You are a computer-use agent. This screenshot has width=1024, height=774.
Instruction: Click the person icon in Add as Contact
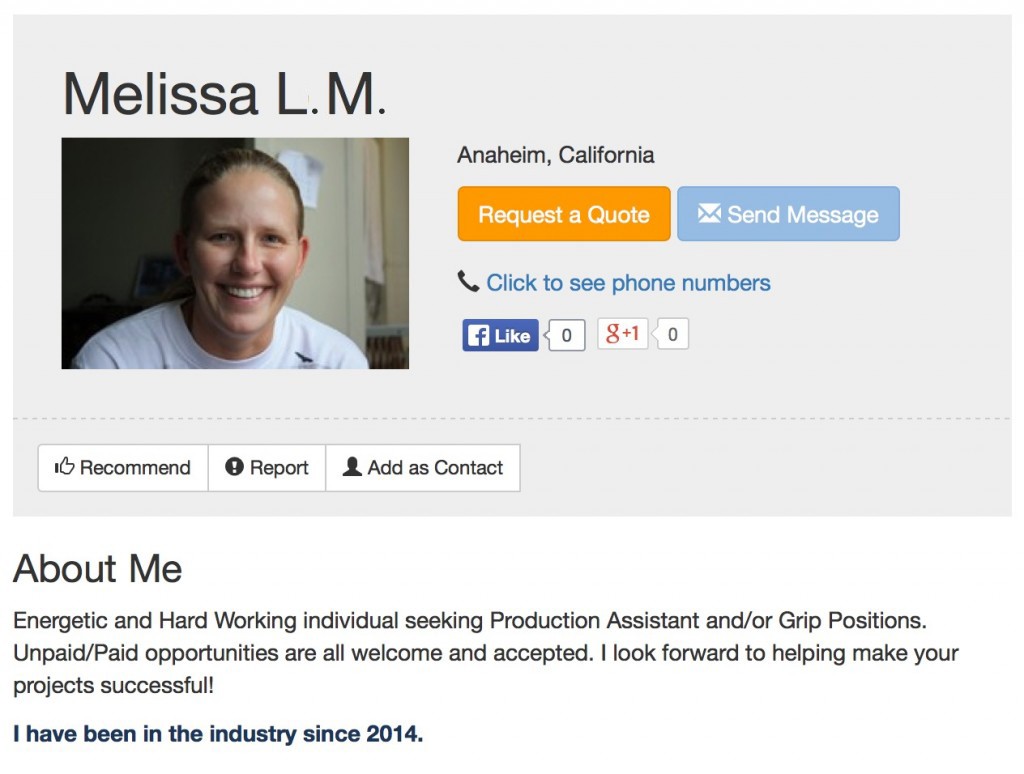click(x=352, y=467)
